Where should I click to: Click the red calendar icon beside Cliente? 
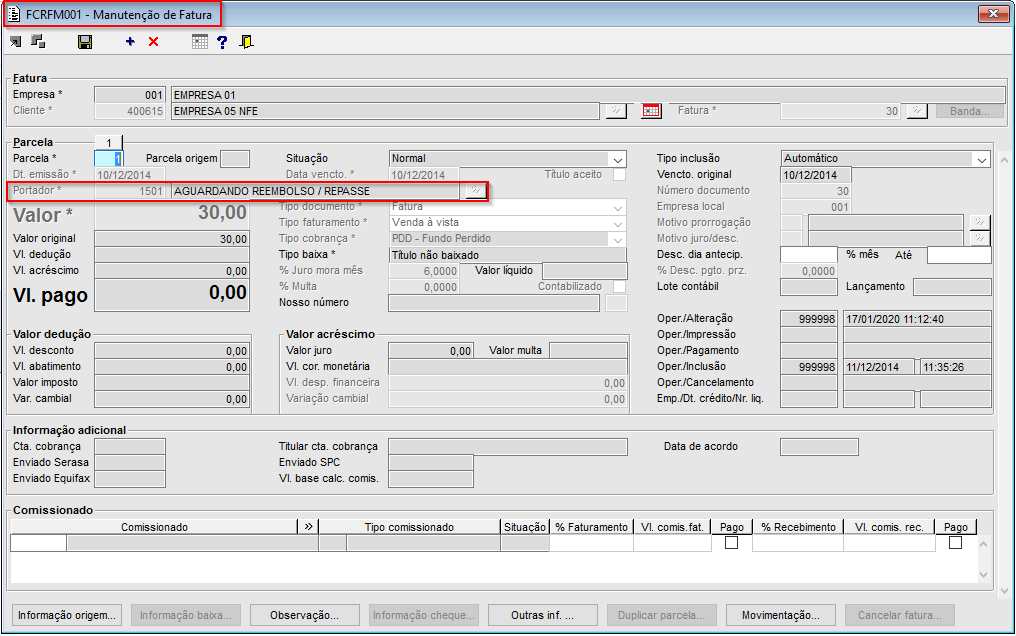[651, 111]
